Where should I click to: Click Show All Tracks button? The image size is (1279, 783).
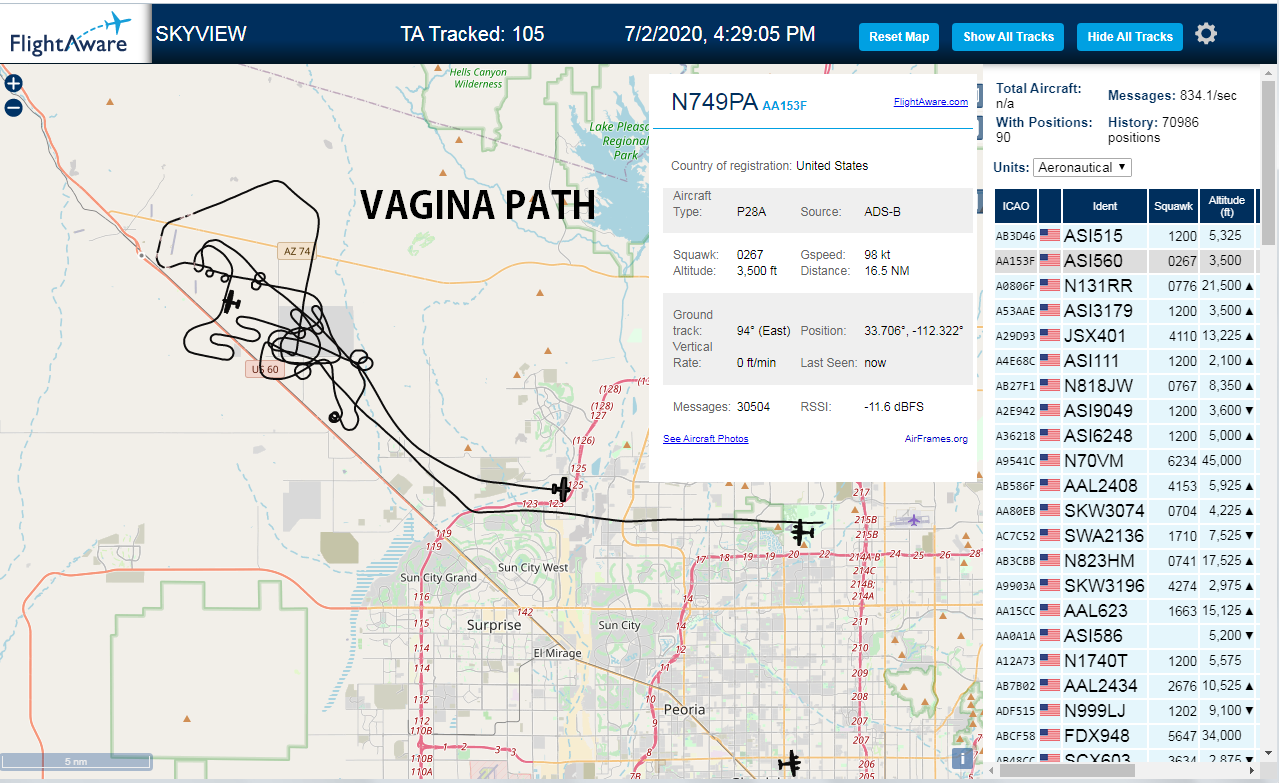[x=1008, y=37]
